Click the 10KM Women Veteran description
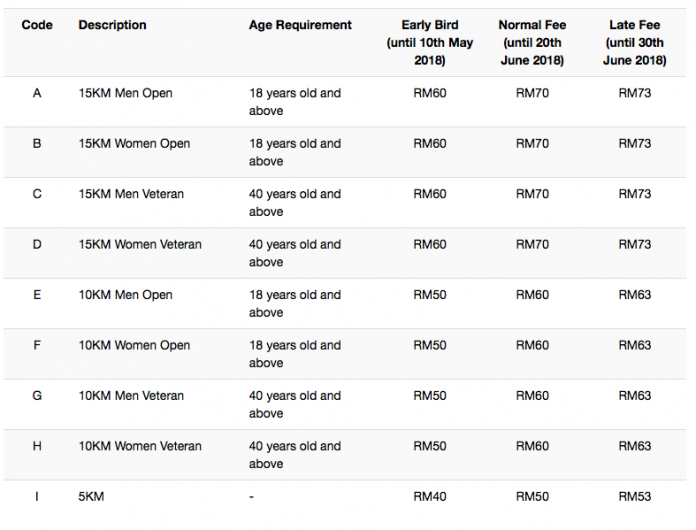This screenshot has height=530, width=696. pyautogui.click(x=140, y=446)
